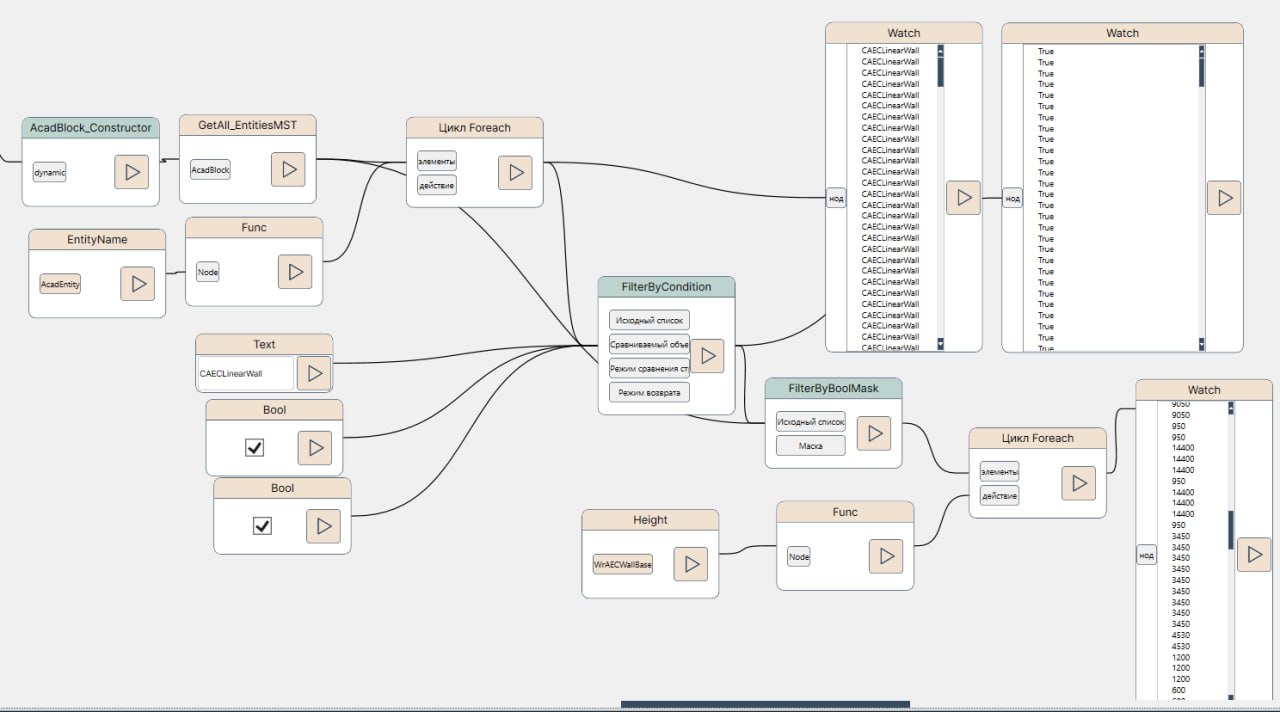Click the 'Маска' input port
Viewport: 1280px width, 712px height.
(811, 446)
